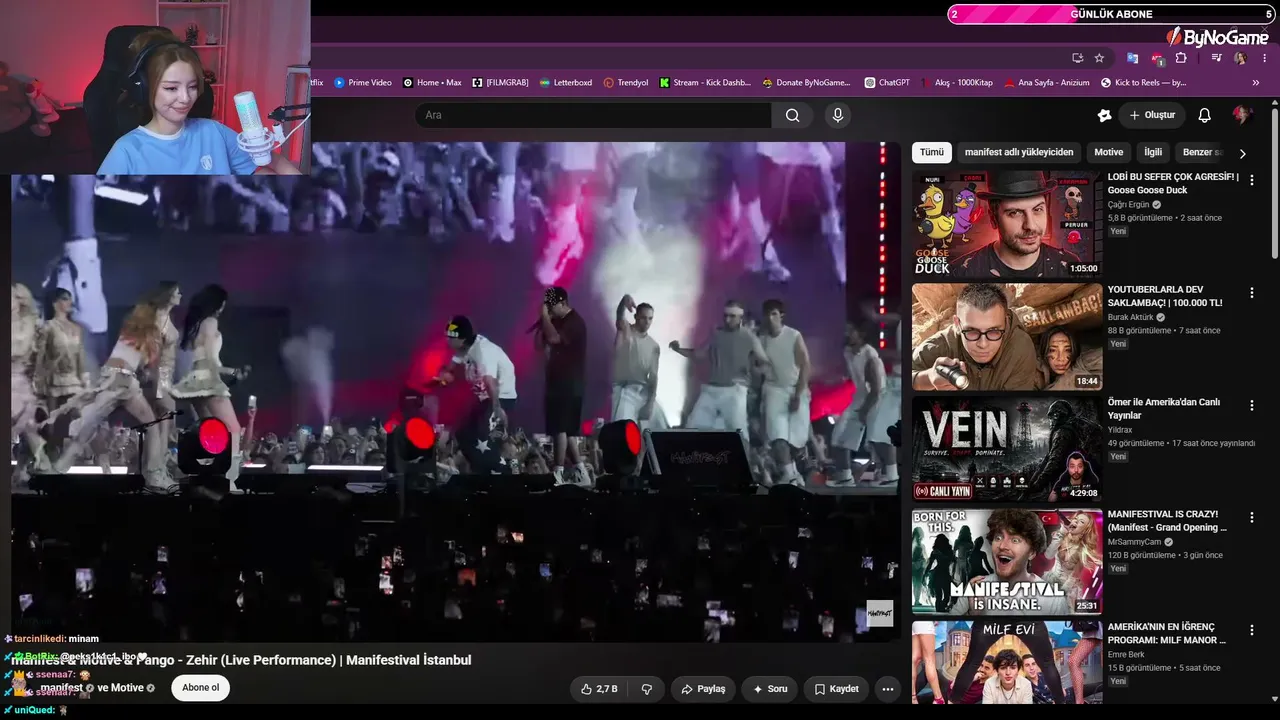Open the Trendyol bookmark
Screen dimensions: 1280x720
pyautogui.click(x=626, y=83)
